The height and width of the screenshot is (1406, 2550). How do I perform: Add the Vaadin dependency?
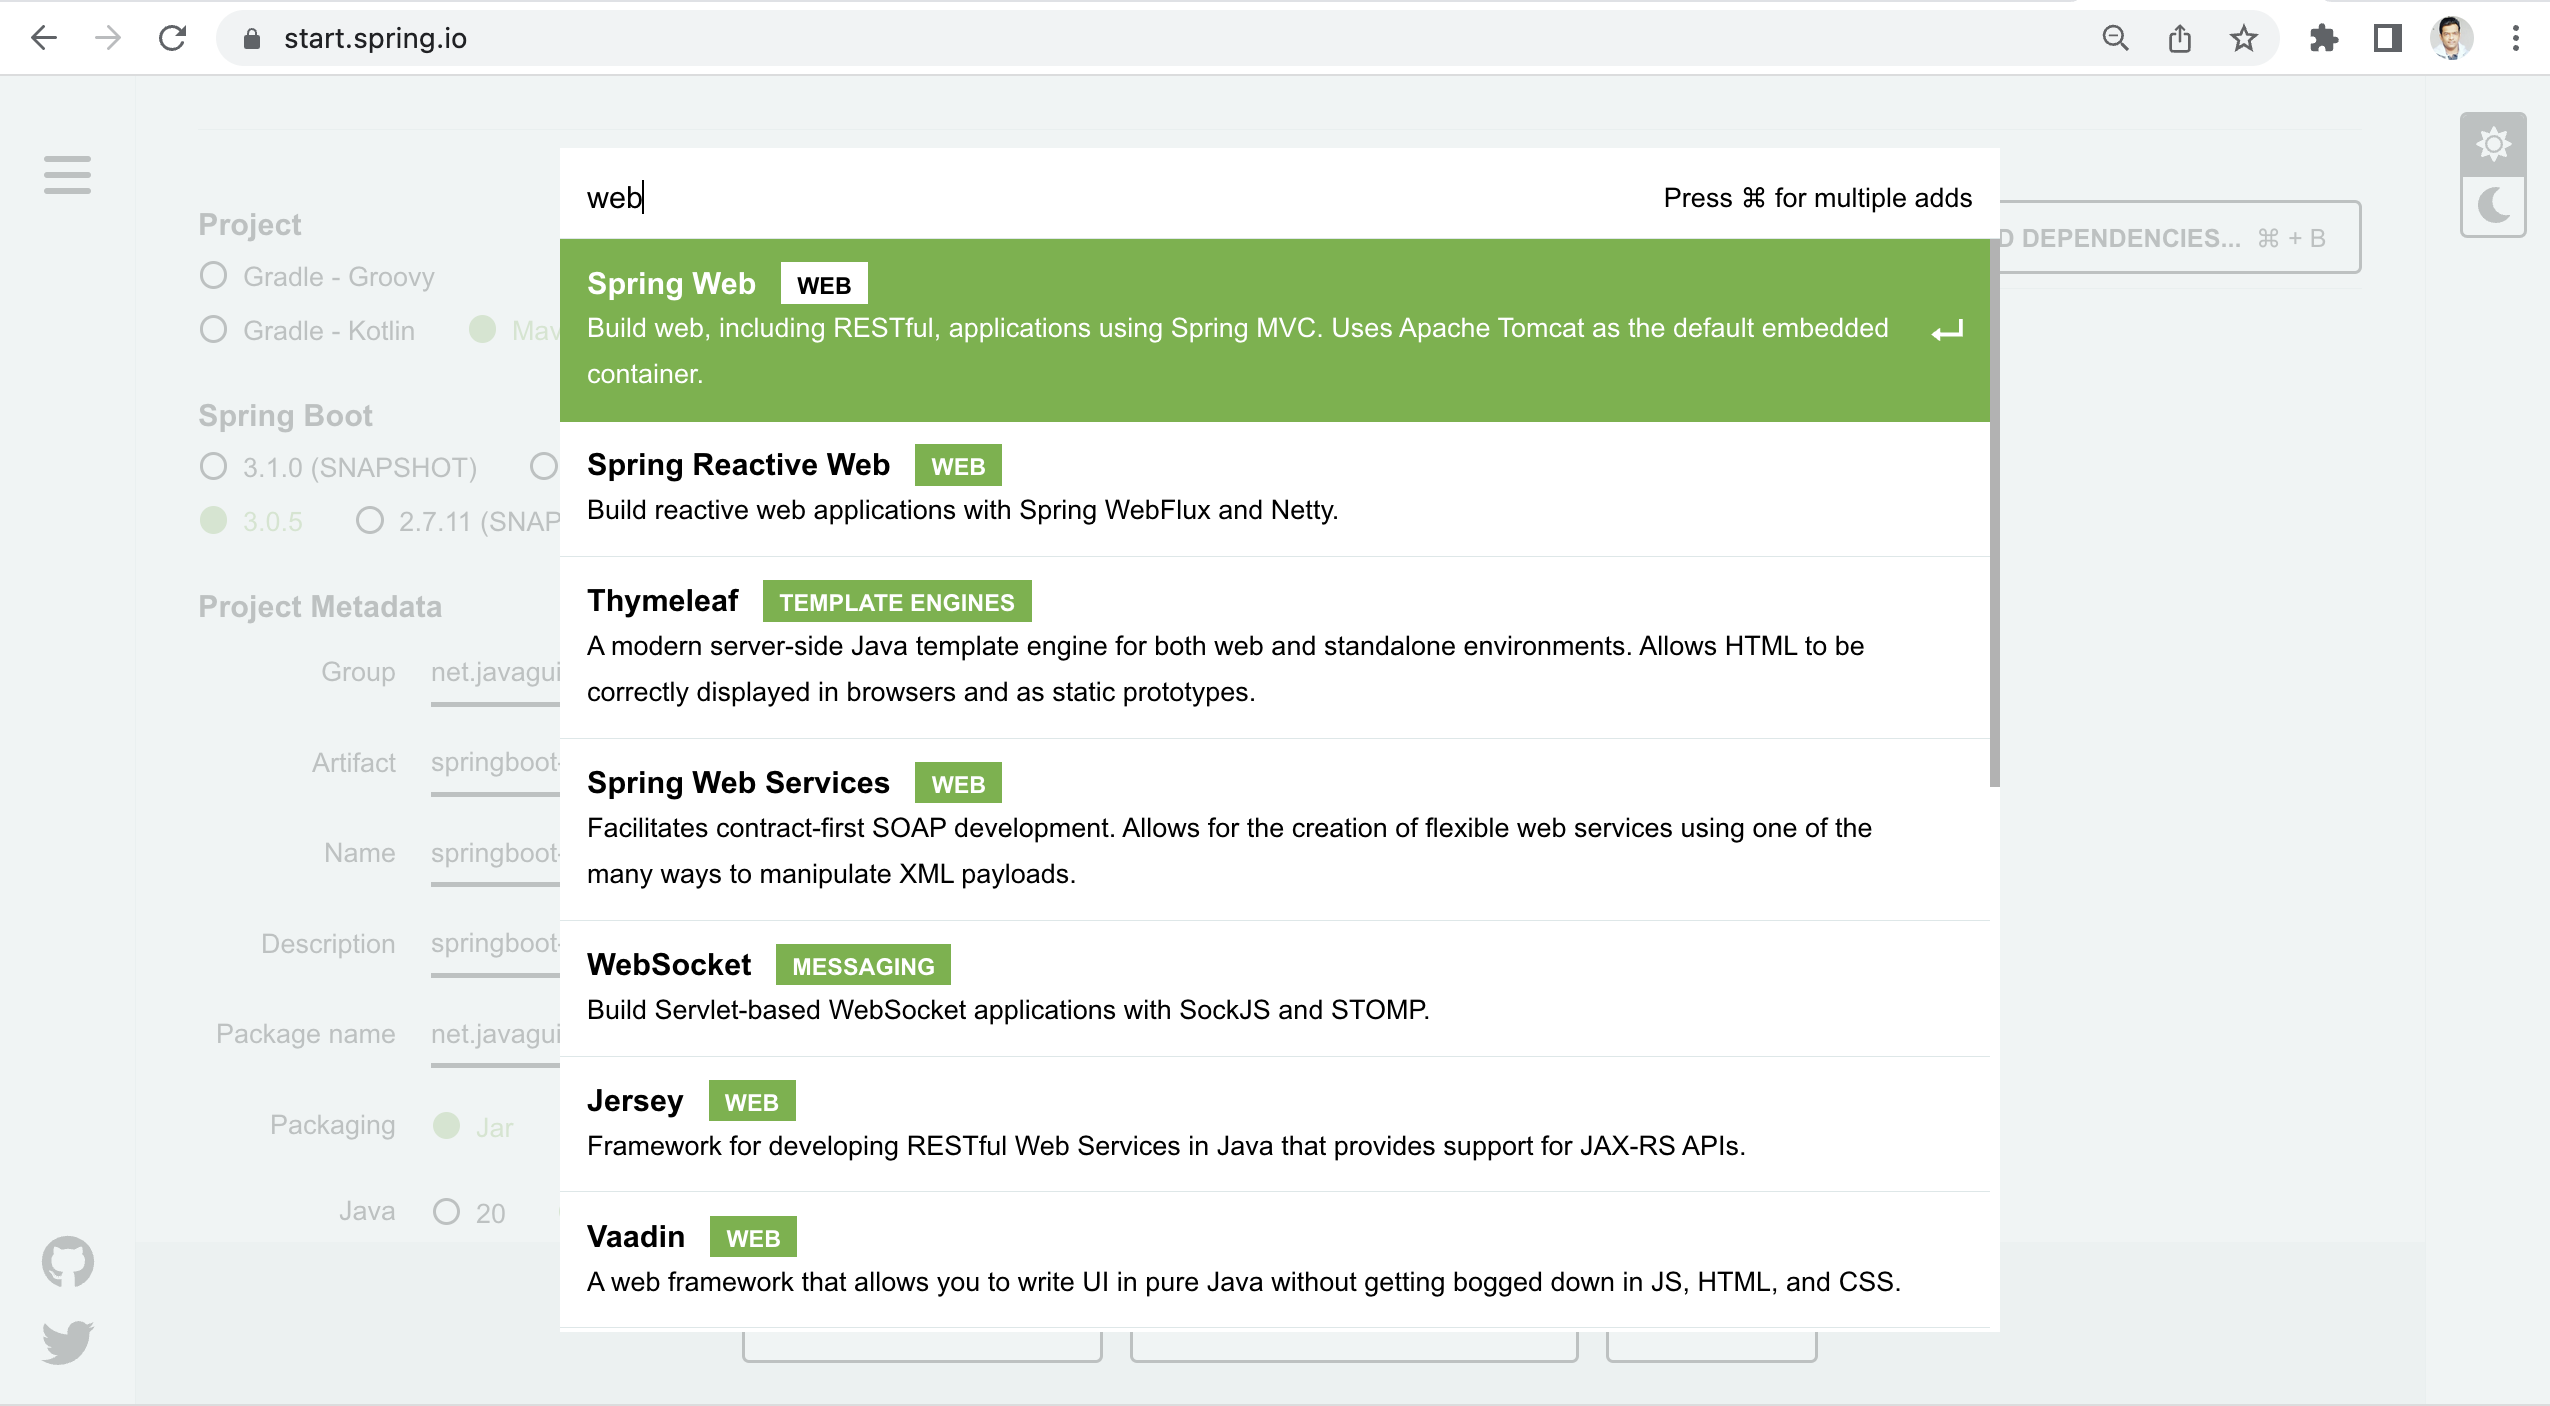1275,1261
